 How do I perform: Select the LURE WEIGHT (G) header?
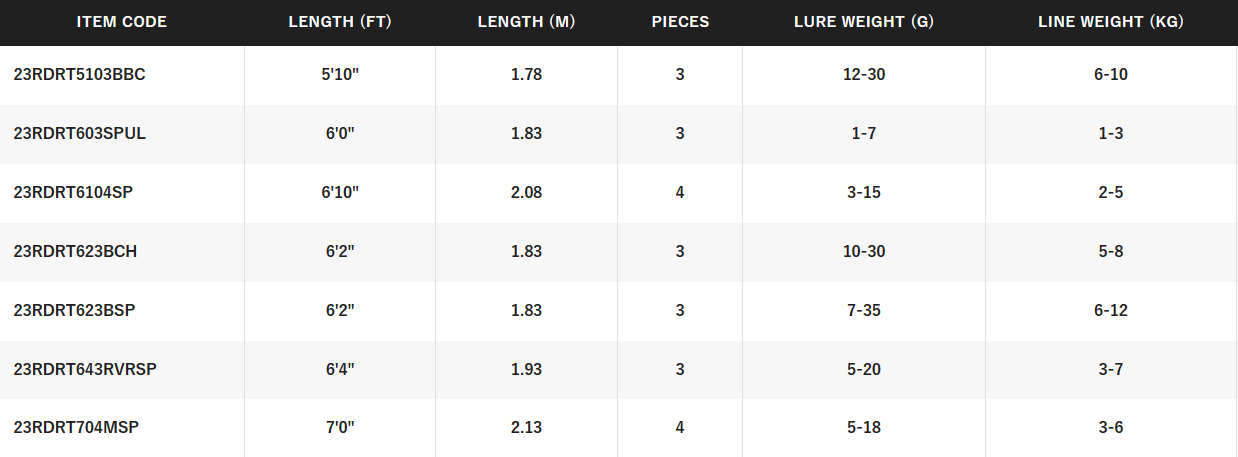pos(864,22)
